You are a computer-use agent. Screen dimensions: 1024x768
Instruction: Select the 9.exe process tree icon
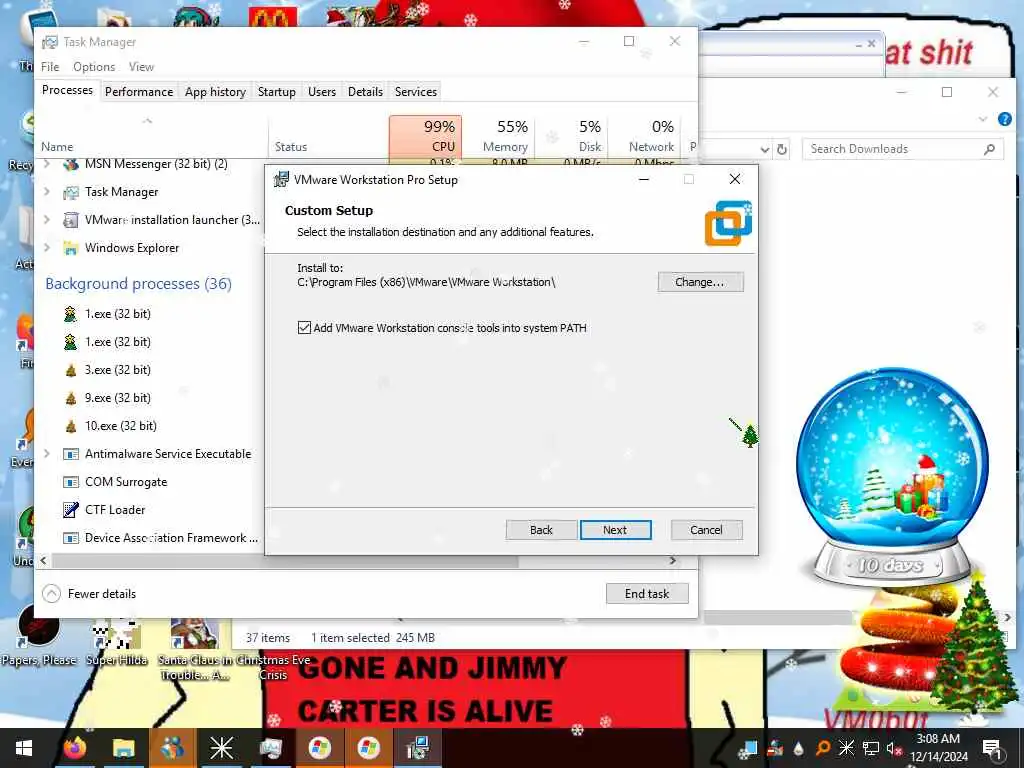(71, 398)
